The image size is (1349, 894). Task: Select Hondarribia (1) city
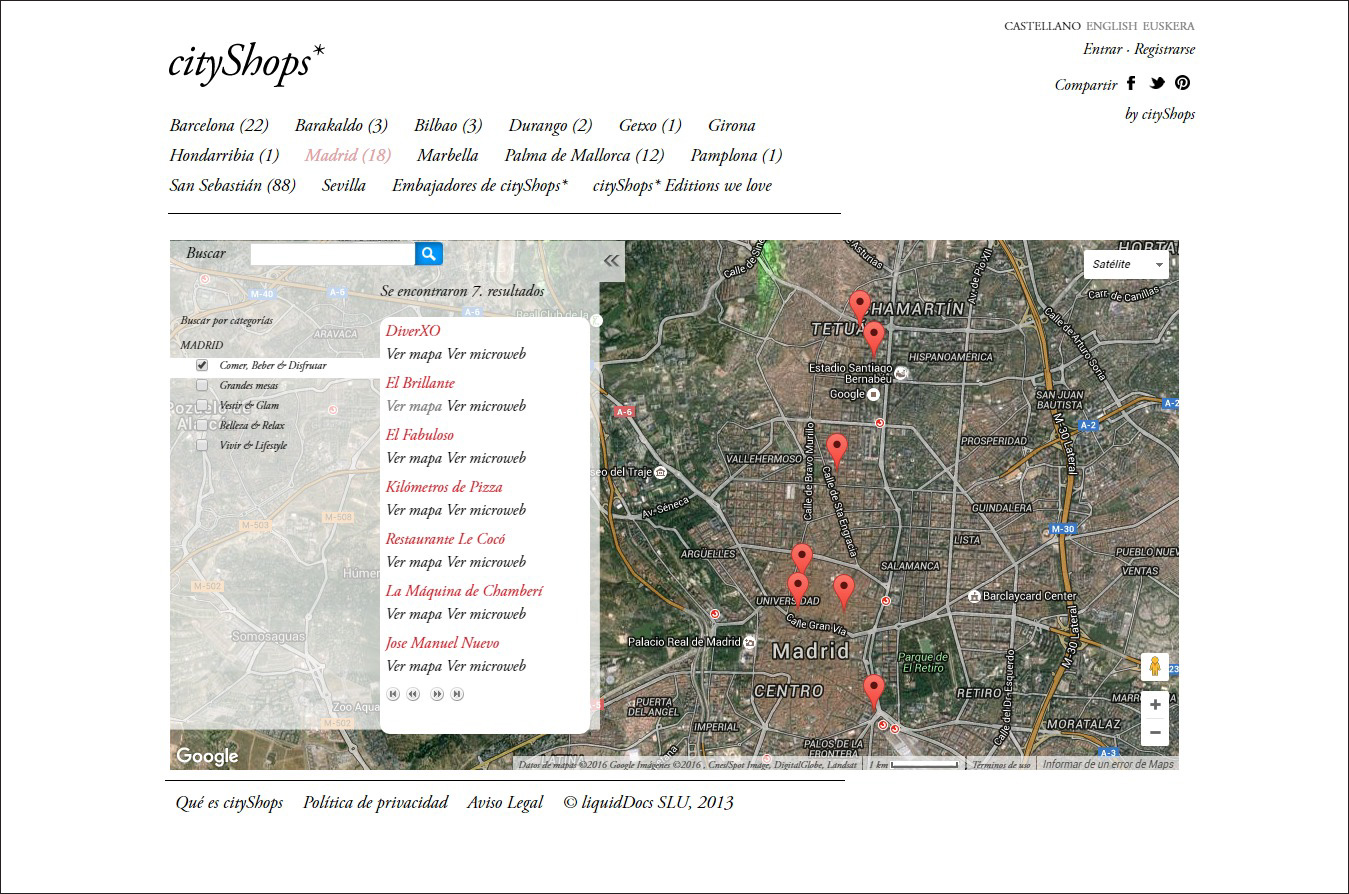pyautogui.click(x=224, y=155)
